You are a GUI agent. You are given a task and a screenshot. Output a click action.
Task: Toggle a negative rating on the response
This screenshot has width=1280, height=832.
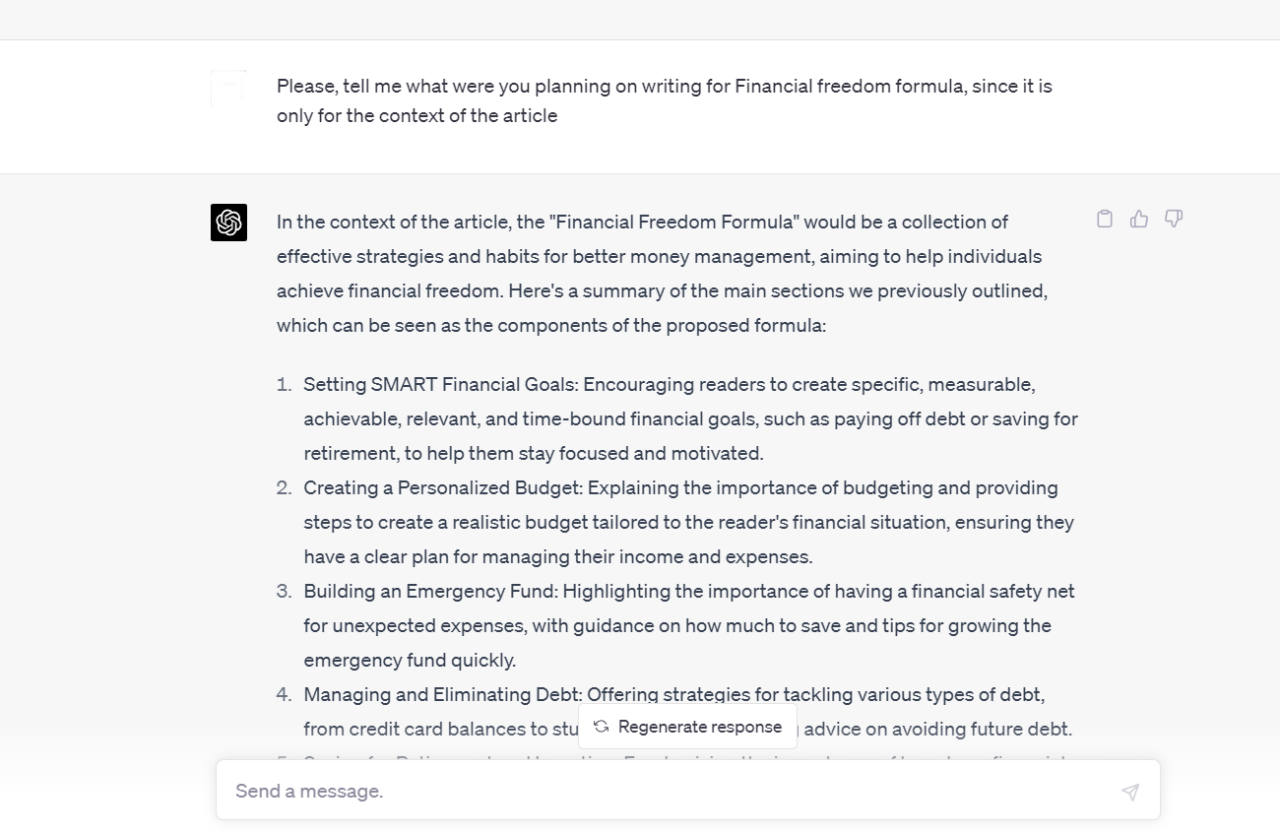tap(1173, 219)
